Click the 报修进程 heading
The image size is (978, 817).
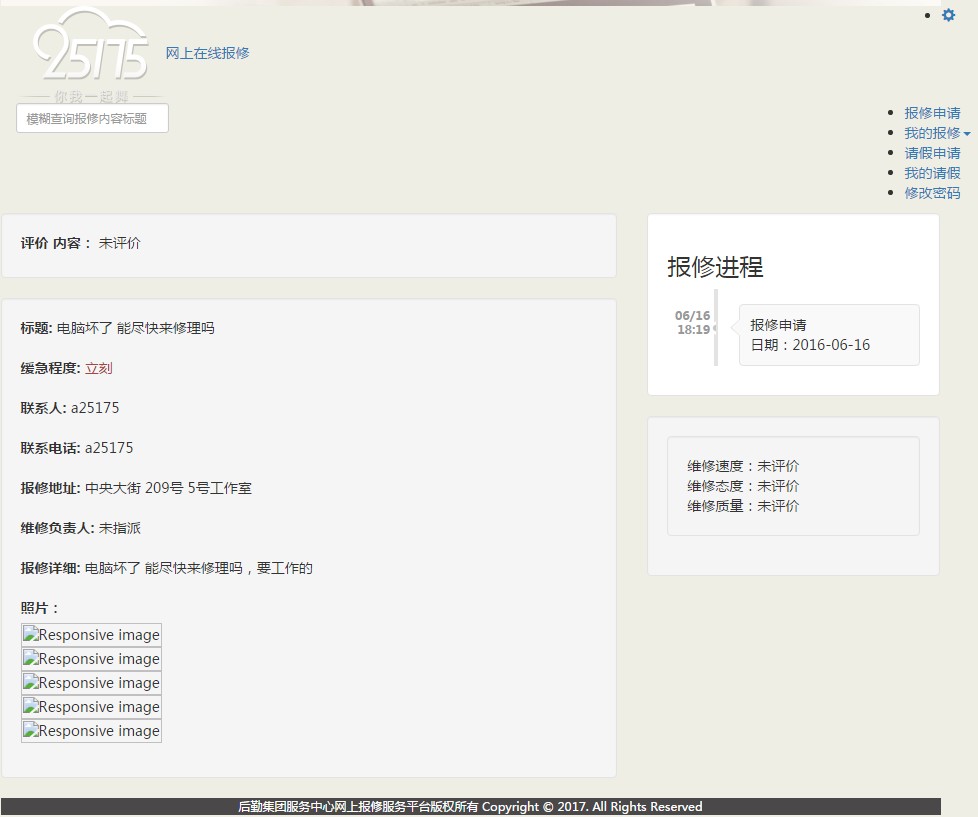coord(715,267)
